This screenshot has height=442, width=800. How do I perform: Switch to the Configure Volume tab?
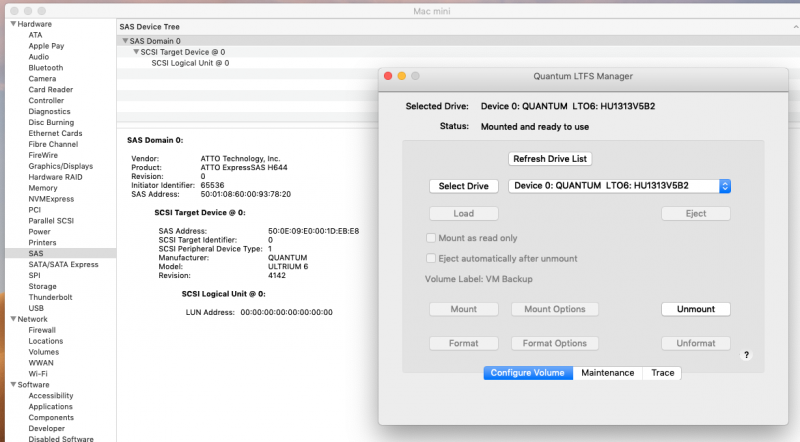click(528, 373)
